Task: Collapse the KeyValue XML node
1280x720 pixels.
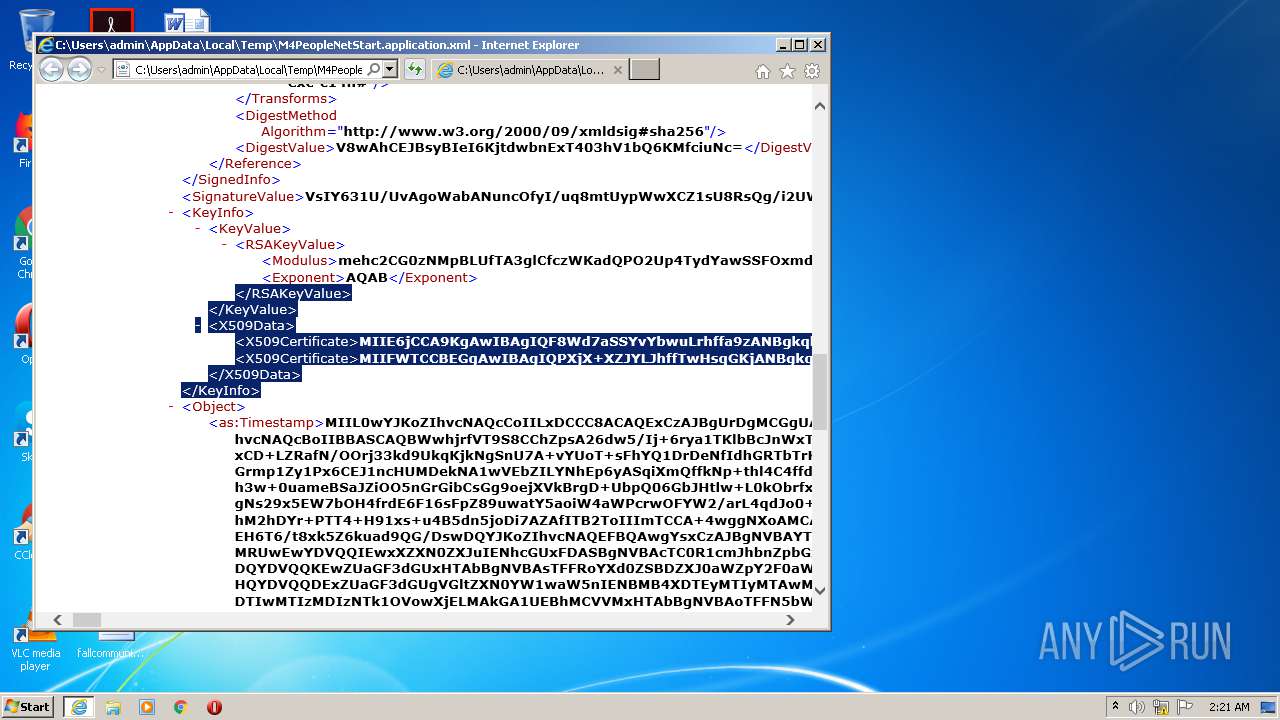Action: [199, 229]
